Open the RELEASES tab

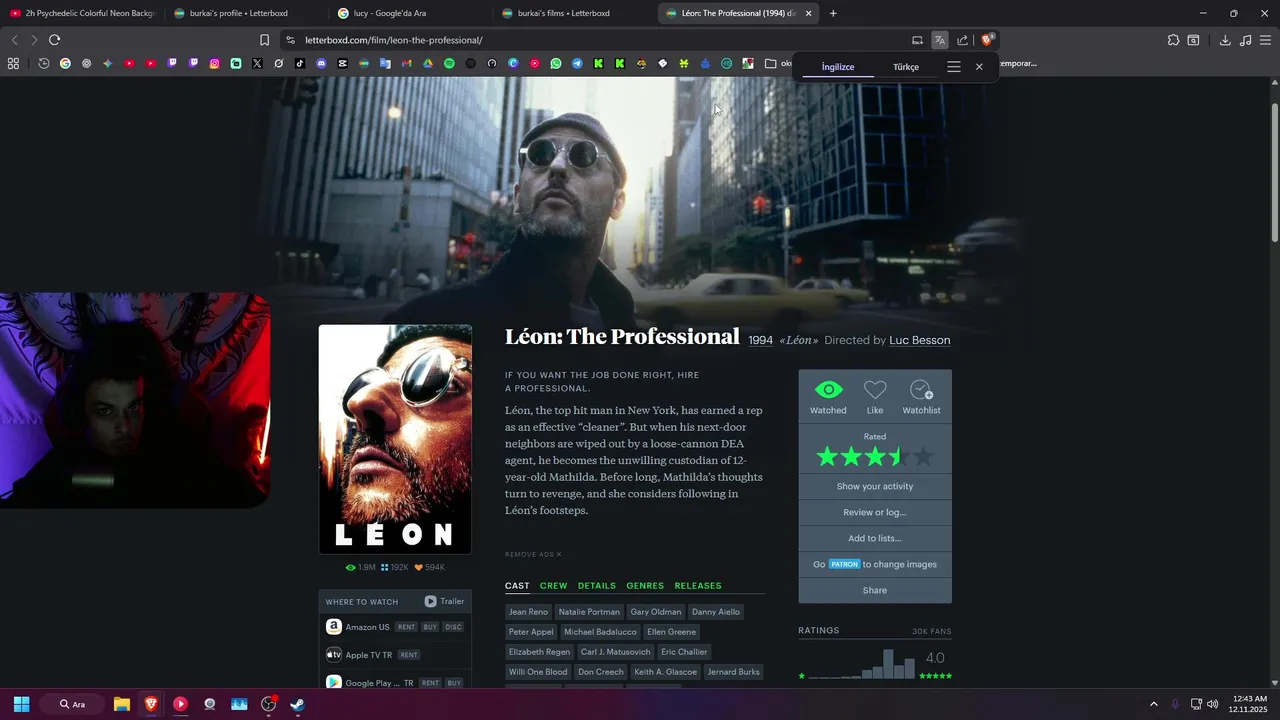(x=698, y=586)
